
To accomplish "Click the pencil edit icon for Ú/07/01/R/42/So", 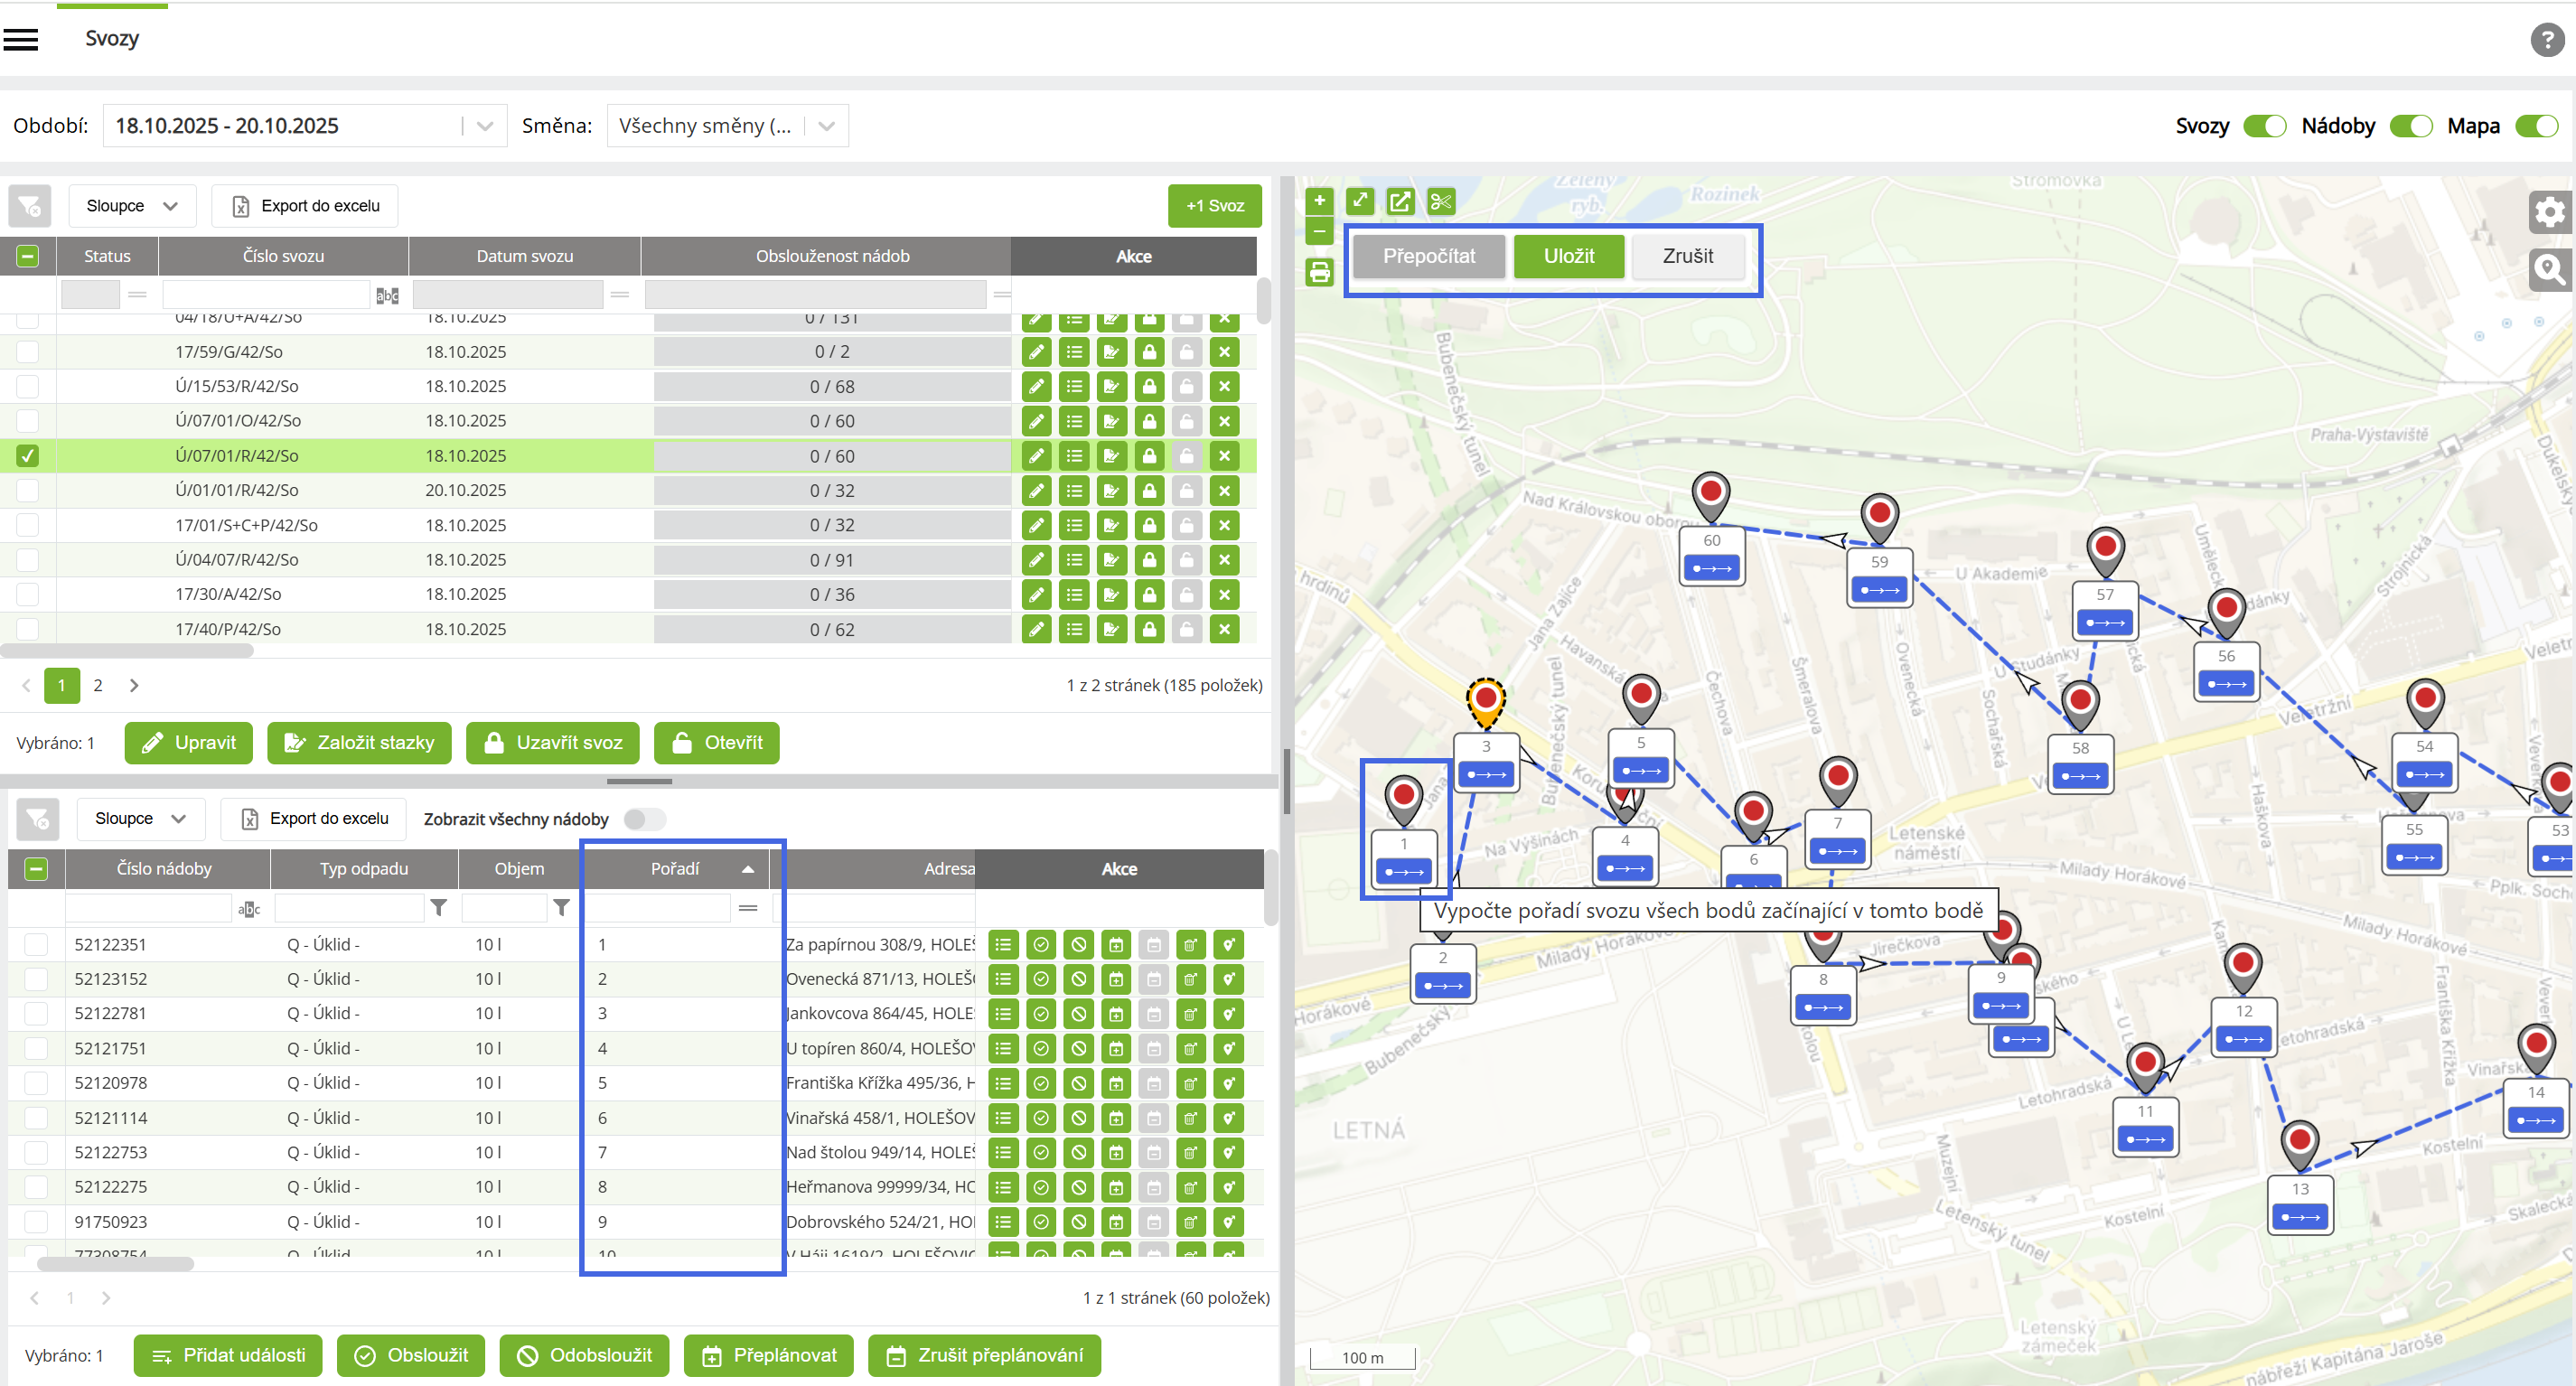I will pos(1036,456).
